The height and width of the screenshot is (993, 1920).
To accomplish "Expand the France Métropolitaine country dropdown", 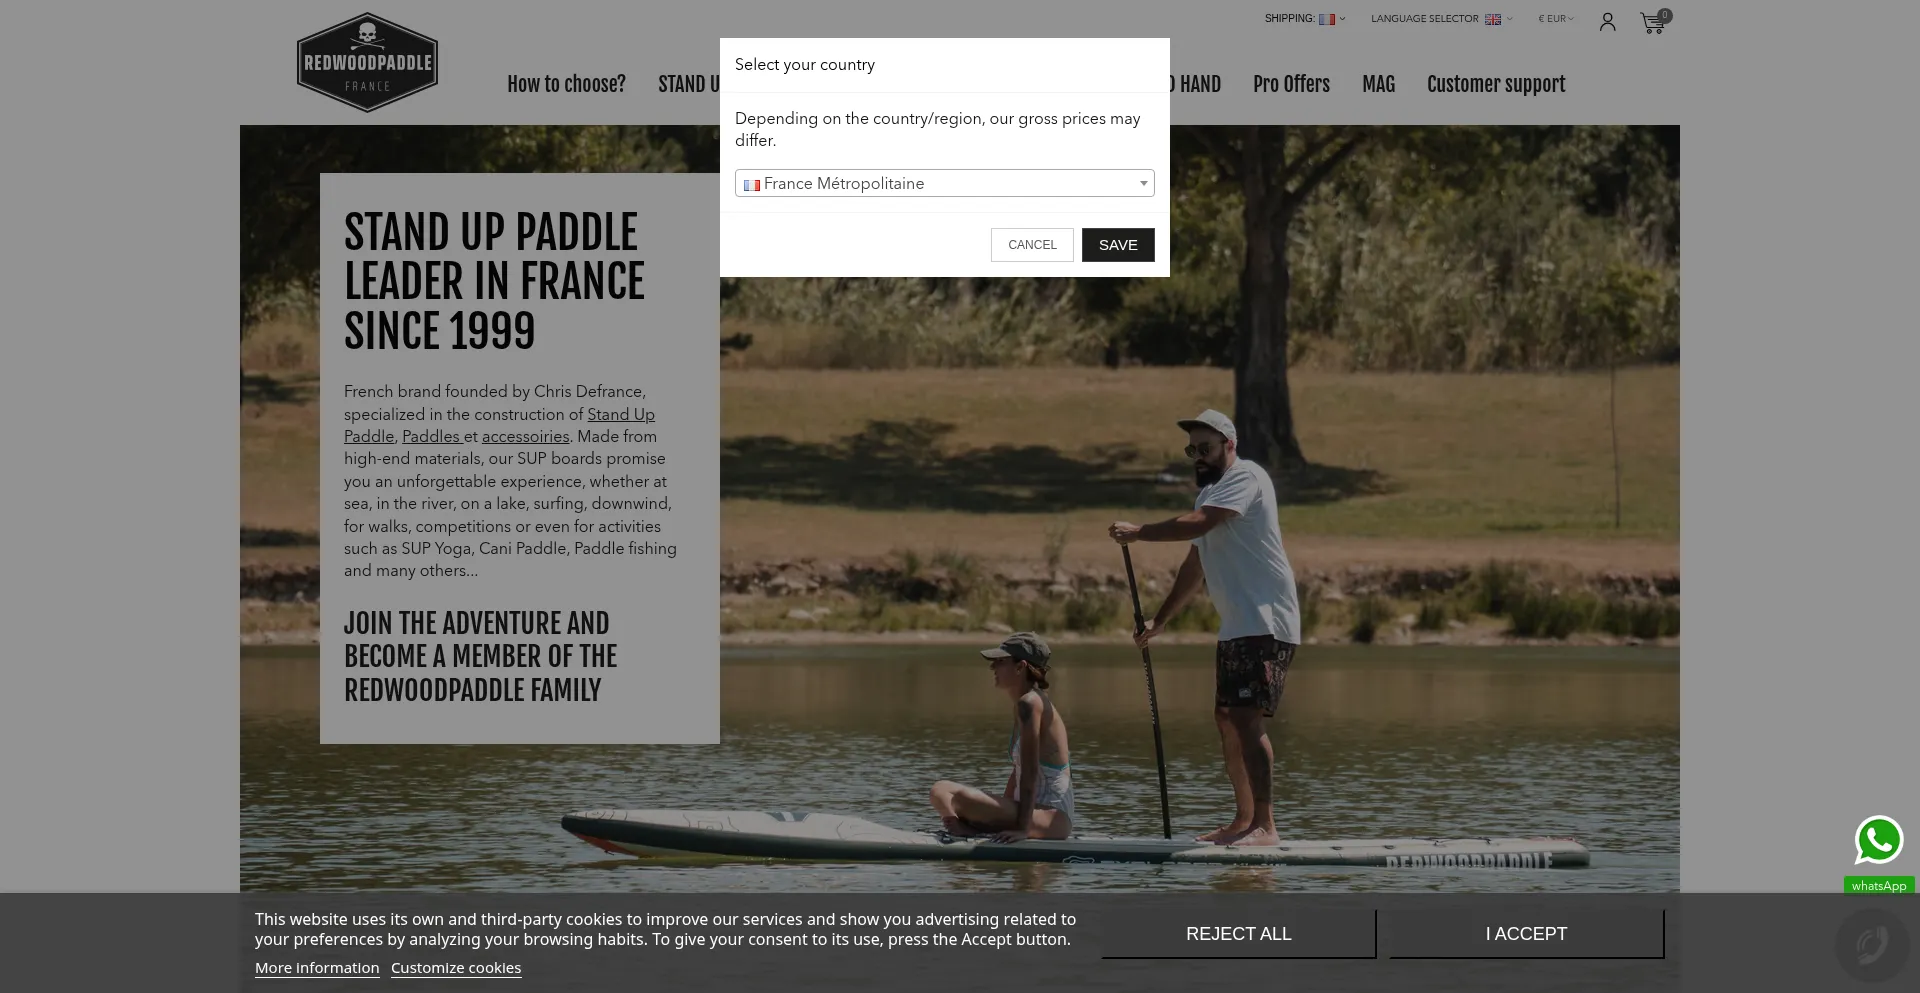I will [945, 183].
